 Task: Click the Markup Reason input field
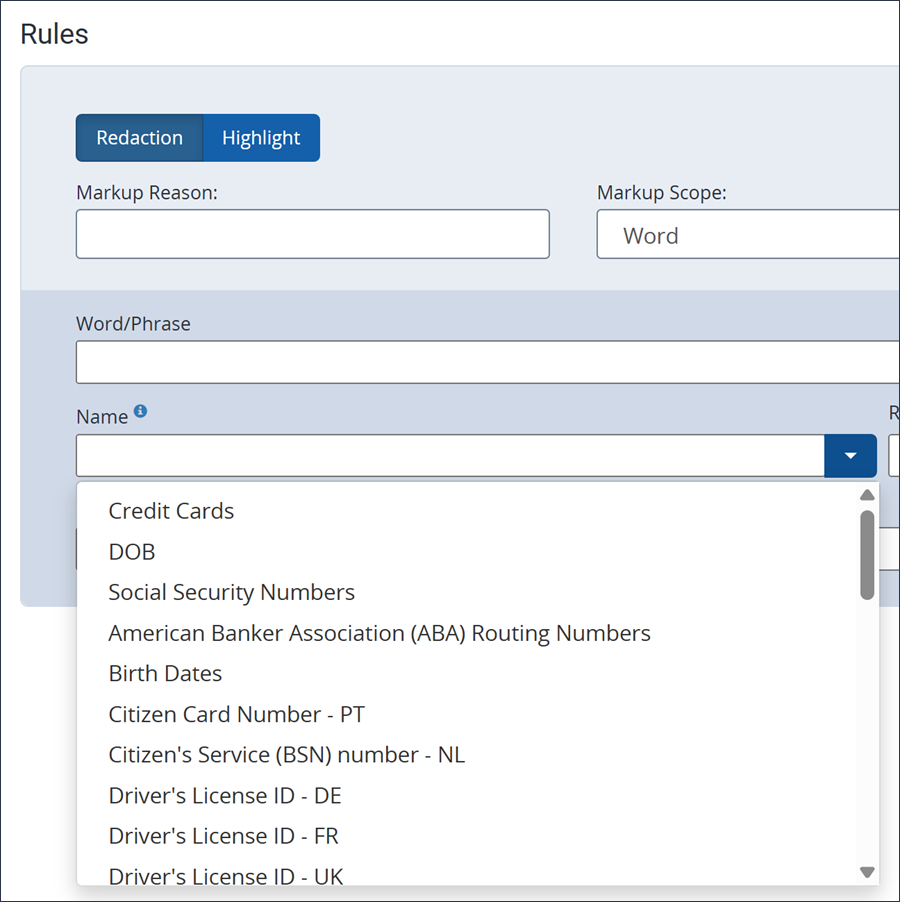(313, 234)
